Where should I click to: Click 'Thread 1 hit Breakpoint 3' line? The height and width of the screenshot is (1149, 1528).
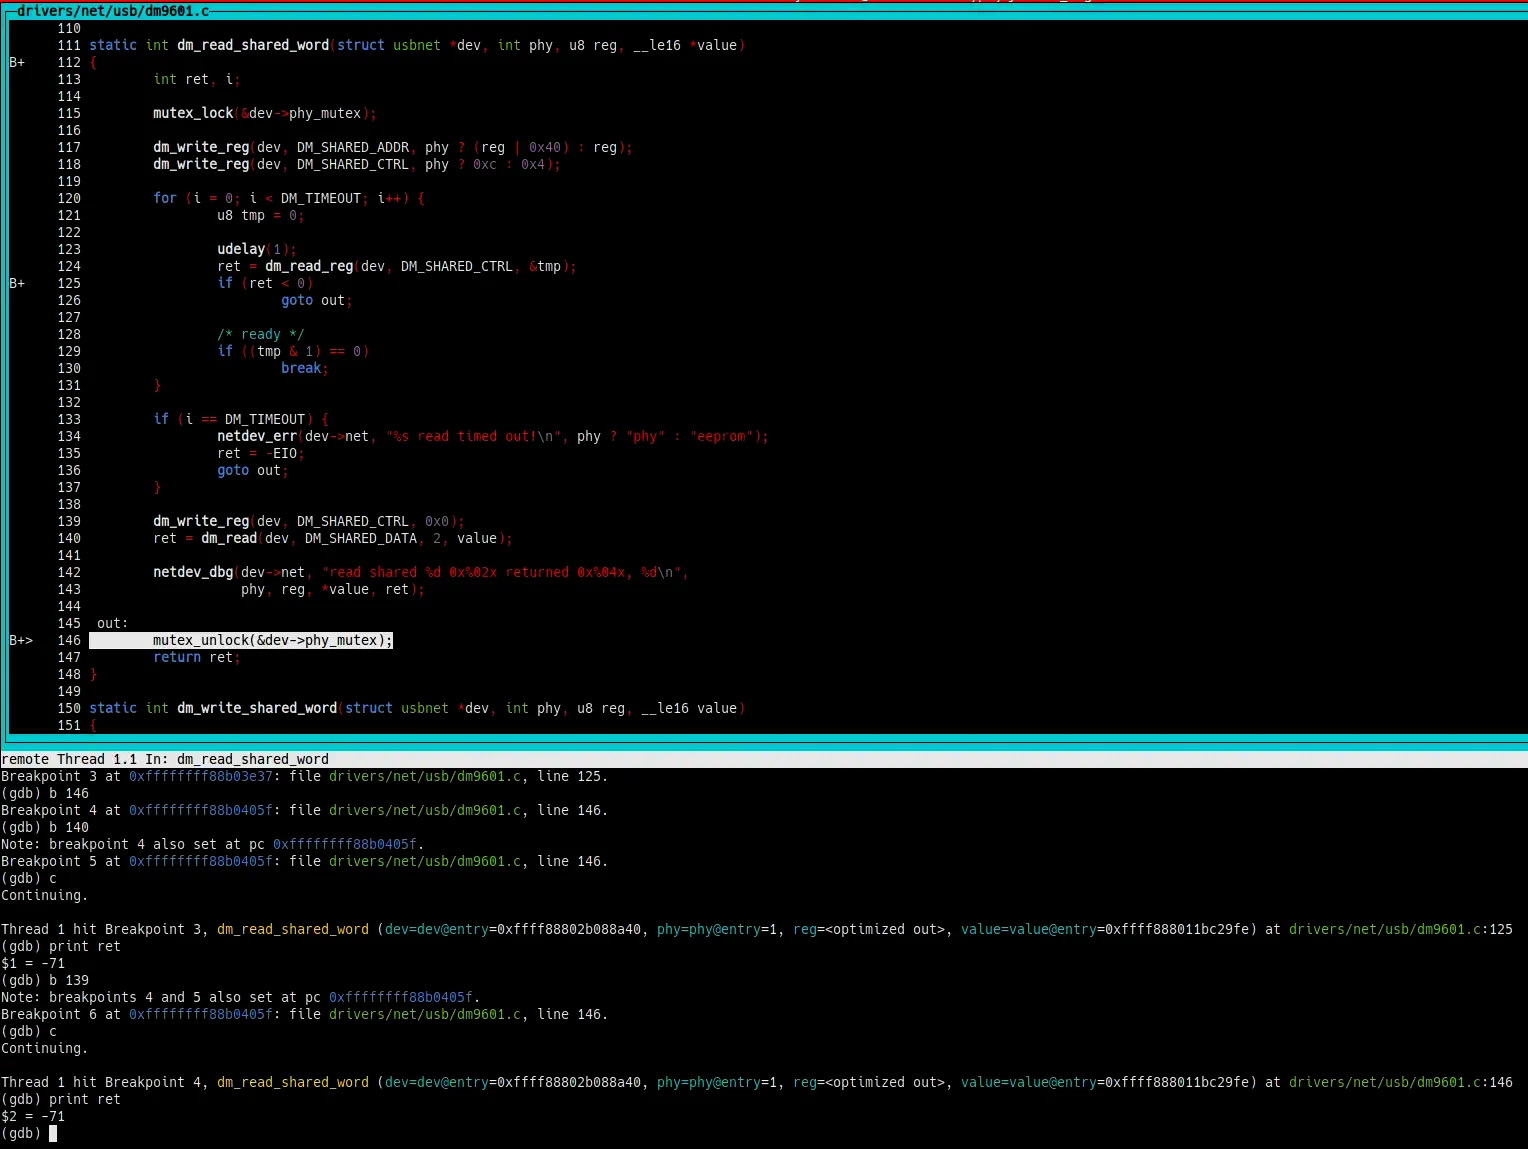(x=757, y=929)
